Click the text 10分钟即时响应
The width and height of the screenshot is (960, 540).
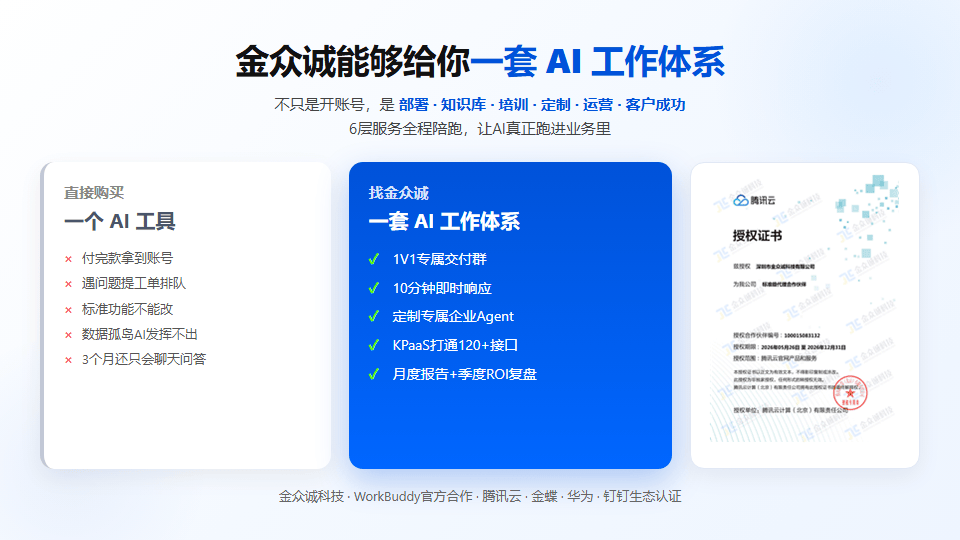pyautogui.click(x=442, y=288)
